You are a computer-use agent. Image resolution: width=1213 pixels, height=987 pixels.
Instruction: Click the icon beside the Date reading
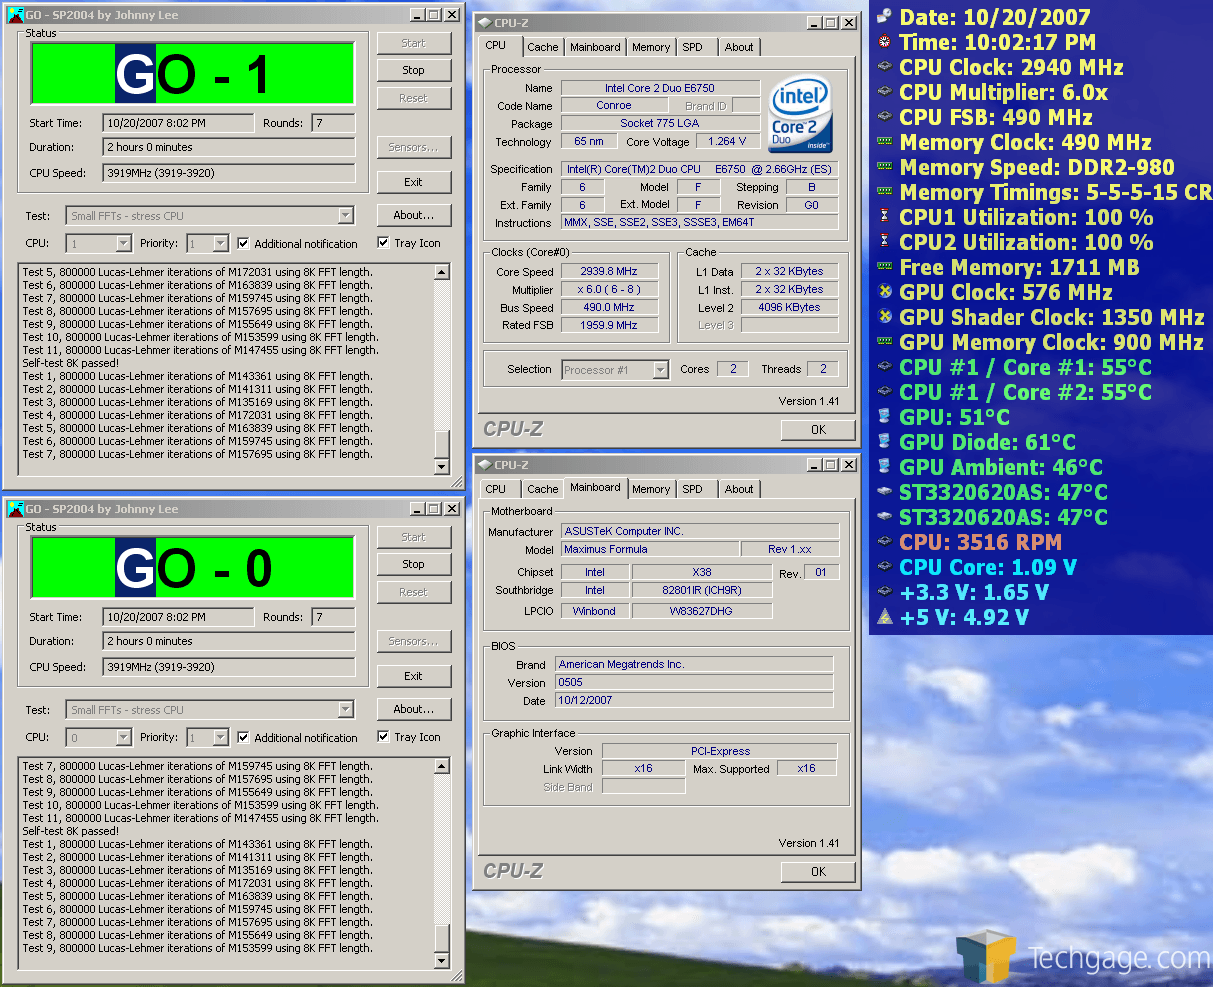(884, 17)
